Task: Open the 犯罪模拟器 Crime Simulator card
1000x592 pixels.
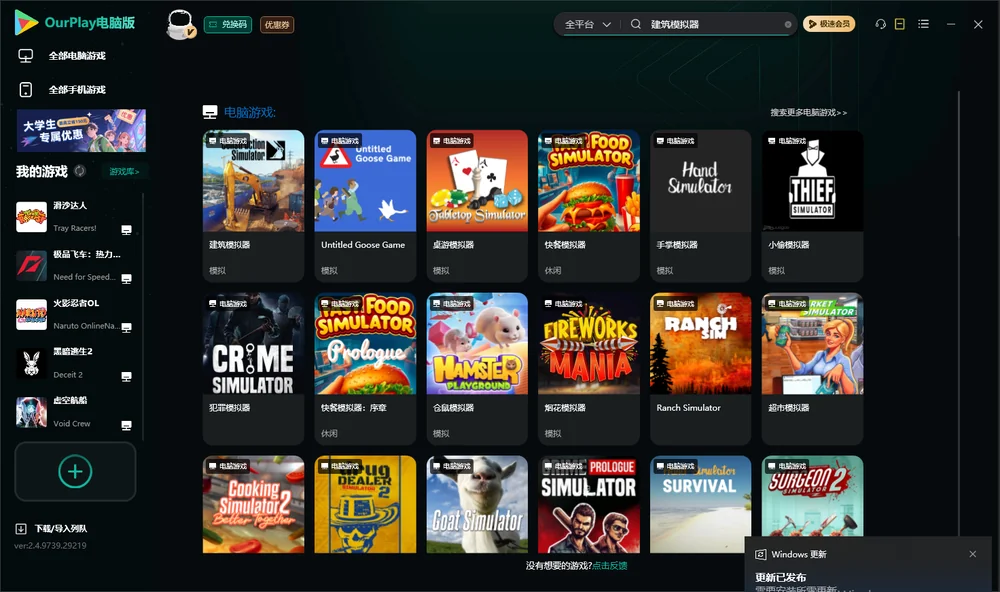Action: click(x=253, y=368)
